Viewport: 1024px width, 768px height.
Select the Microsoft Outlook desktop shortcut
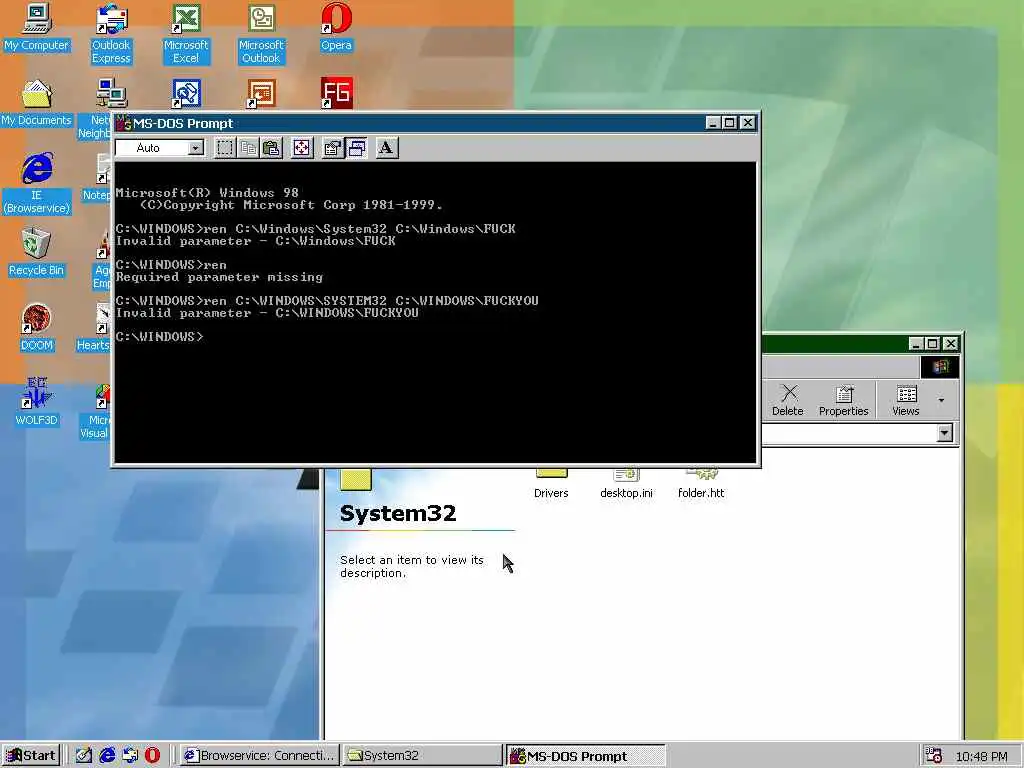coord(261,34)
